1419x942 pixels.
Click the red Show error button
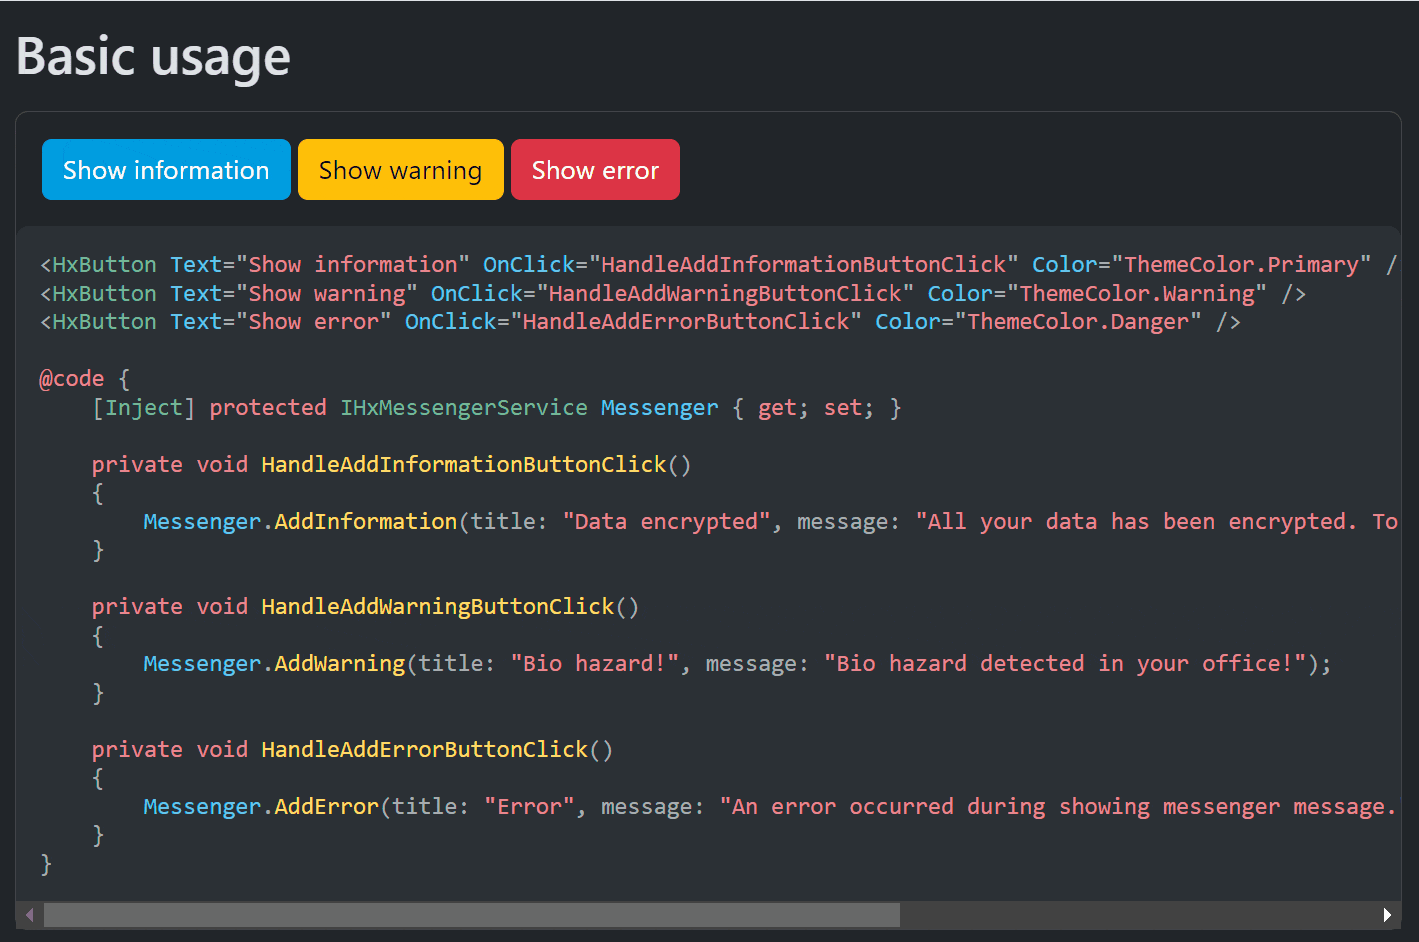click(x=595, y=170)
